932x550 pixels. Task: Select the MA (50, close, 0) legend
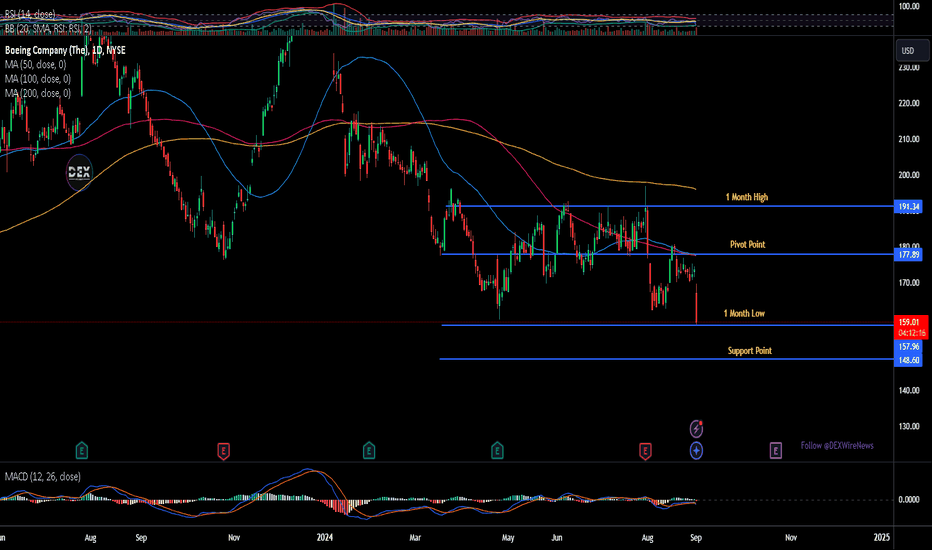(x=36, y=64)
